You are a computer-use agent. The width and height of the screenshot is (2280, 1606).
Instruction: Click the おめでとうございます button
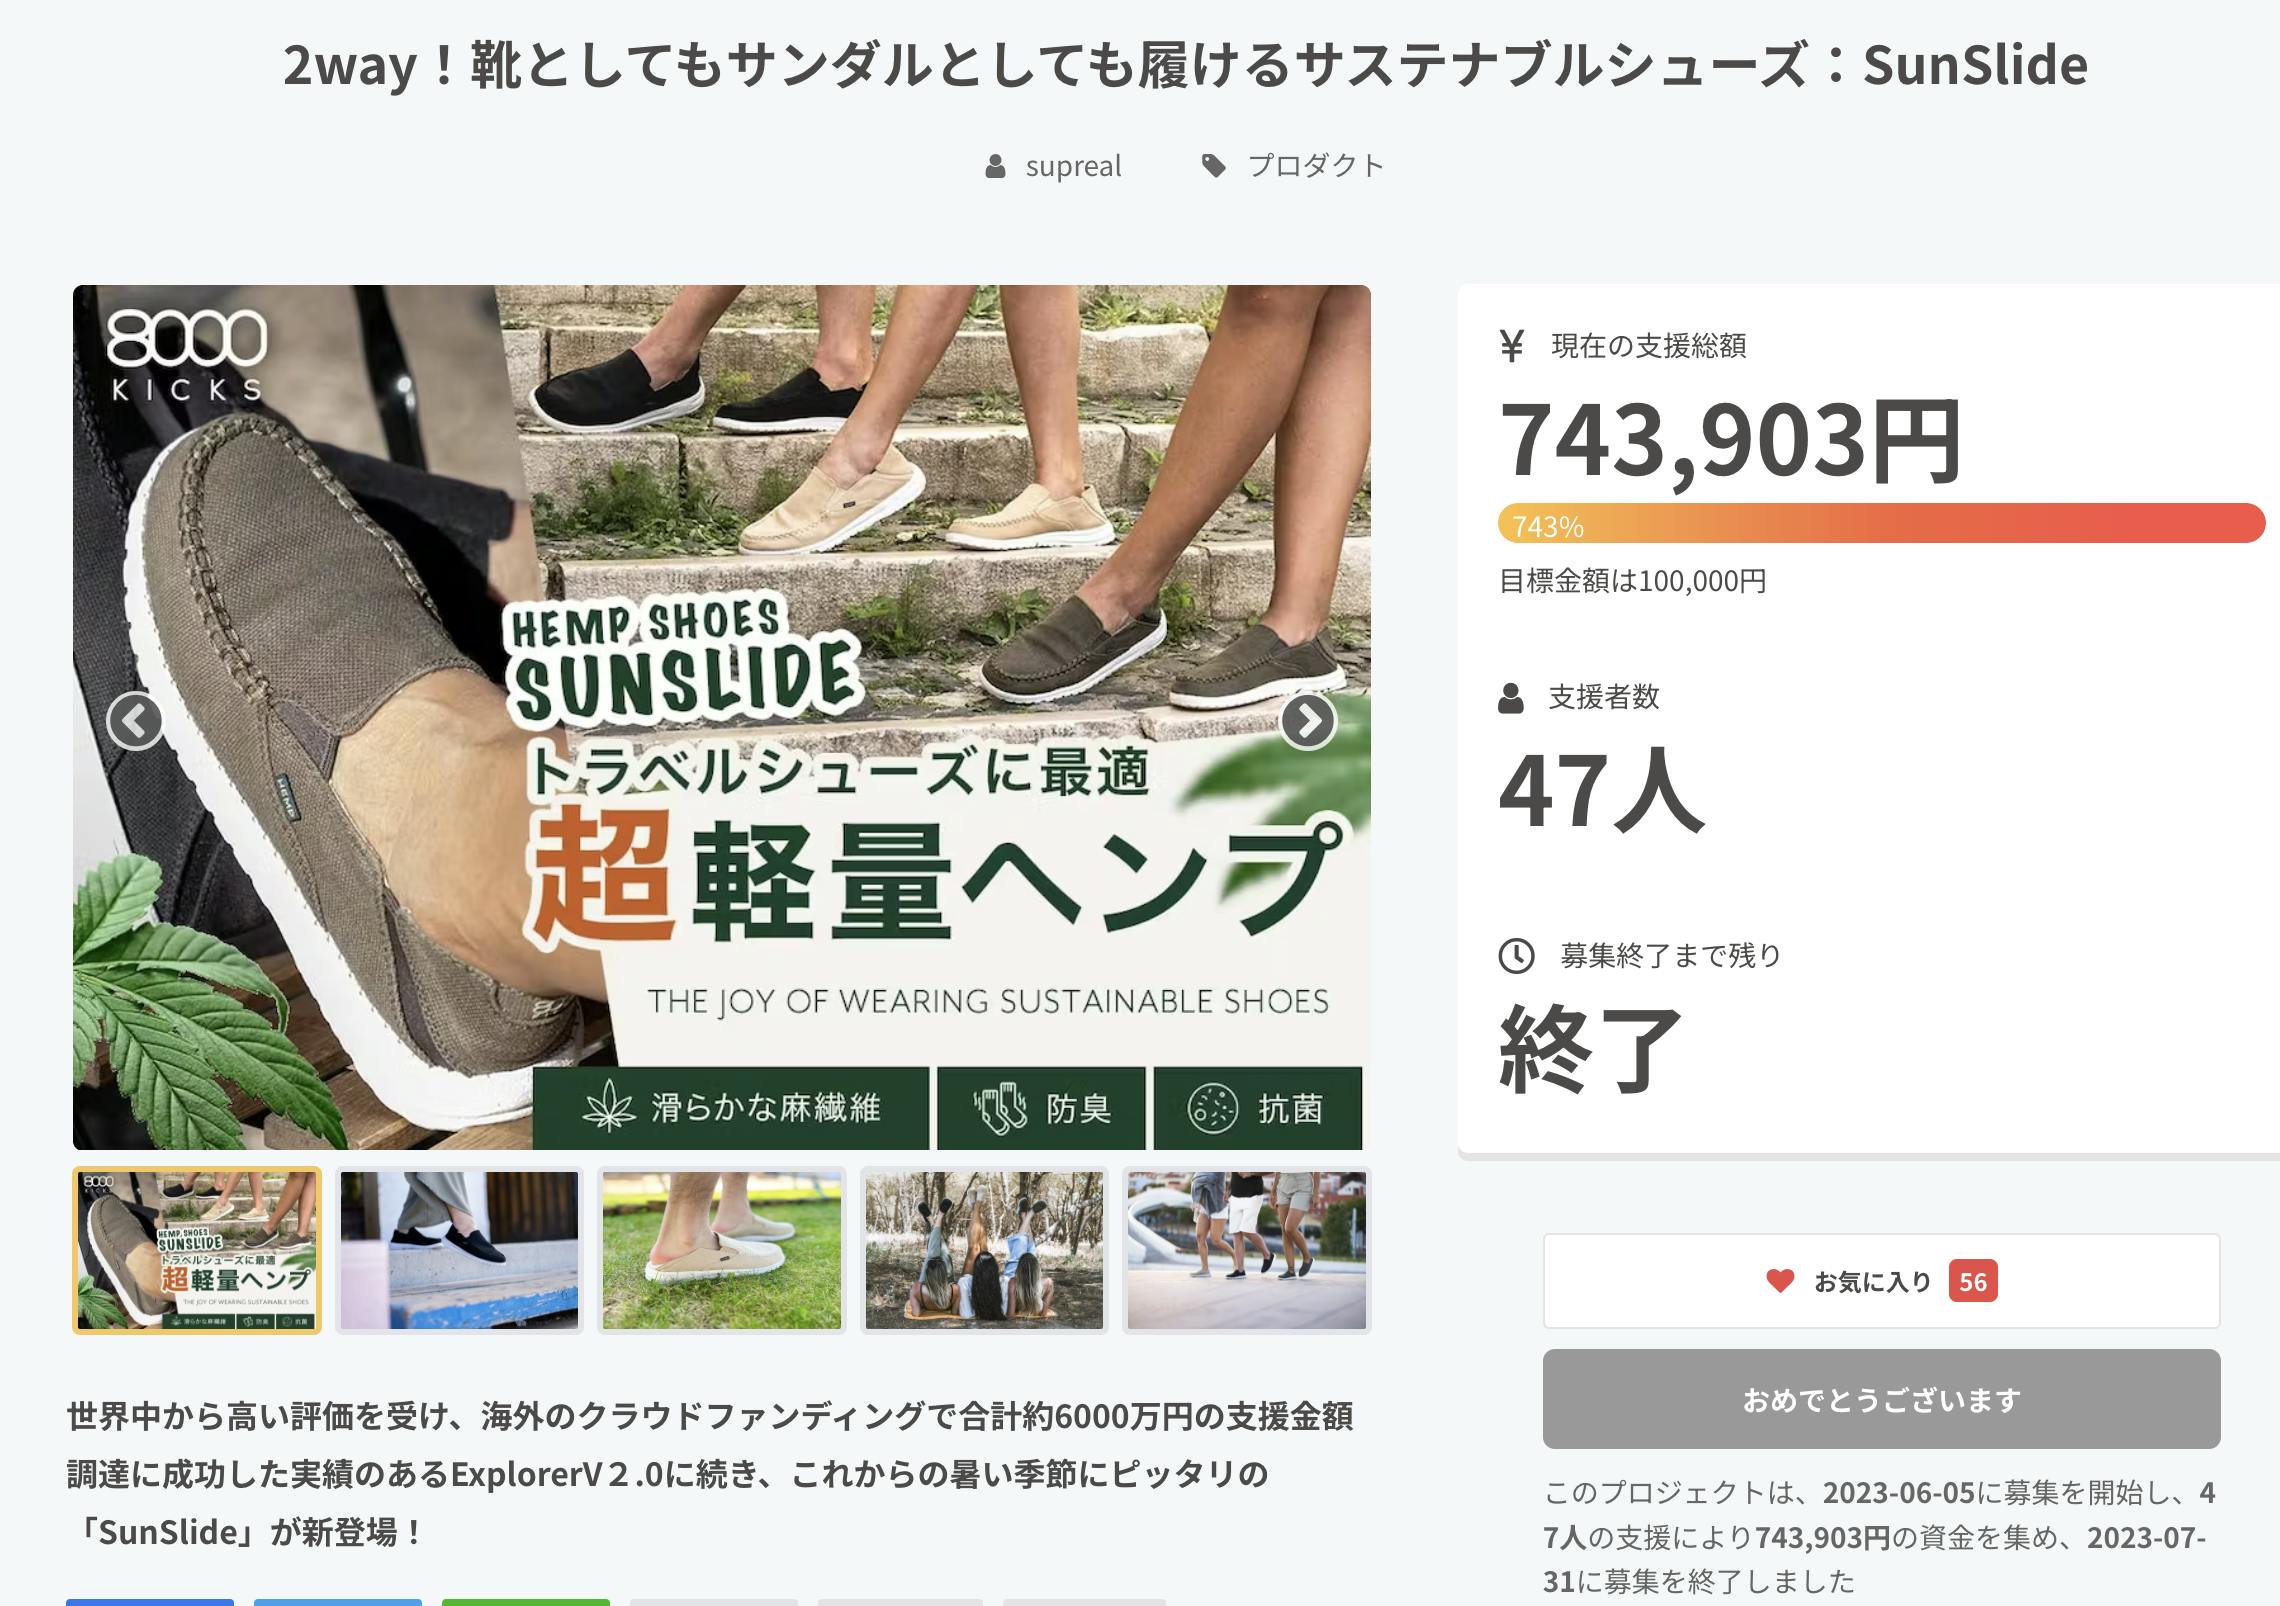pyautogui.click(x=1881, y=1399)
